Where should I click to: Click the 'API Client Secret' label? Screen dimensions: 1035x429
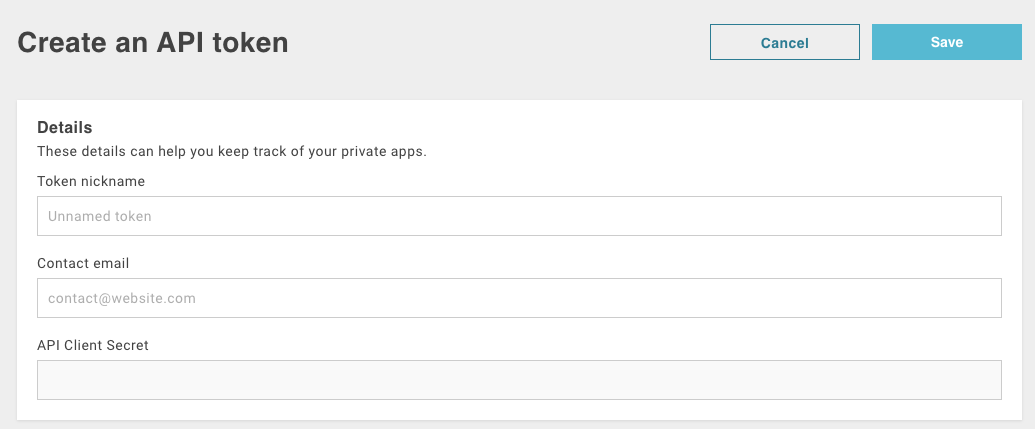93,345
